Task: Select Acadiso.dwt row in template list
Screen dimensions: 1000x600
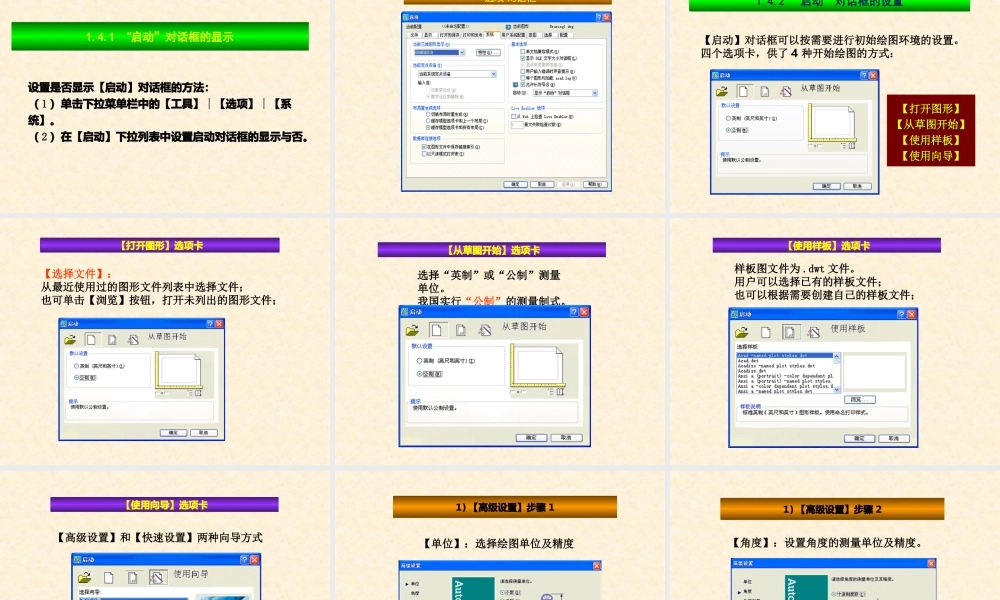Action: click(x=784, y=371)
